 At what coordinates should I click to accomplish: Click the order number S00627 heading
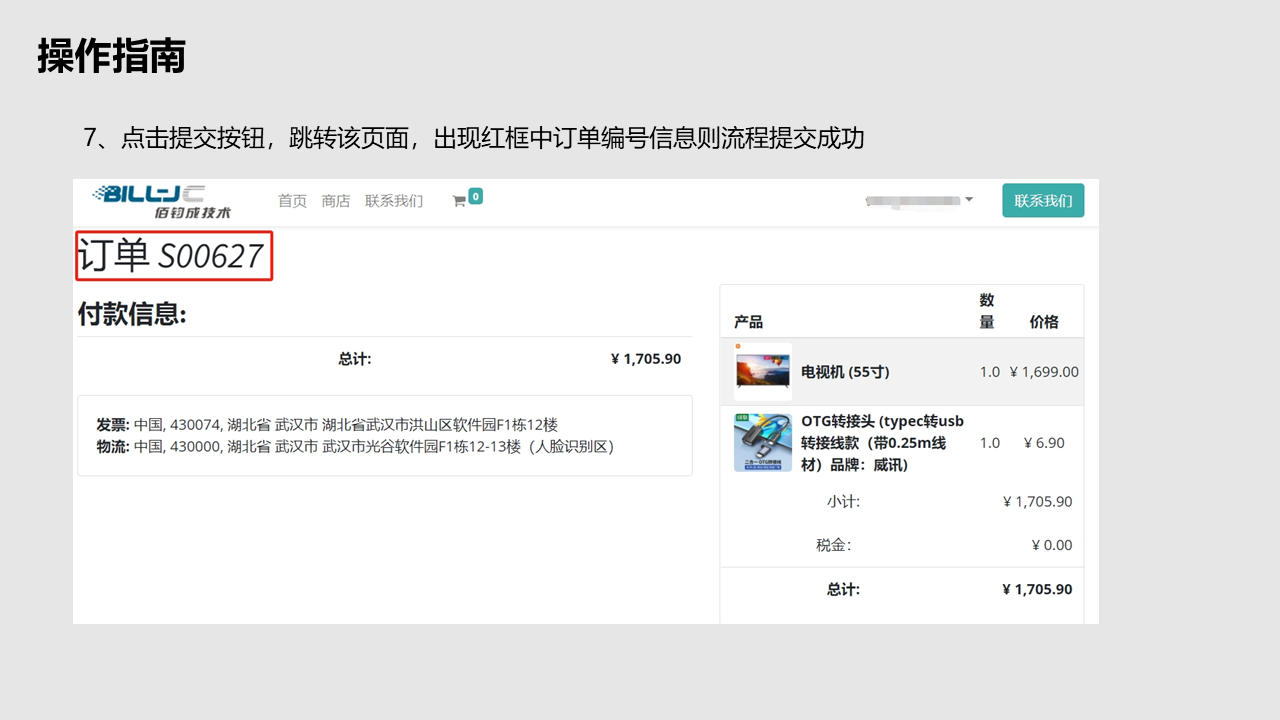[x=172, y=257]
